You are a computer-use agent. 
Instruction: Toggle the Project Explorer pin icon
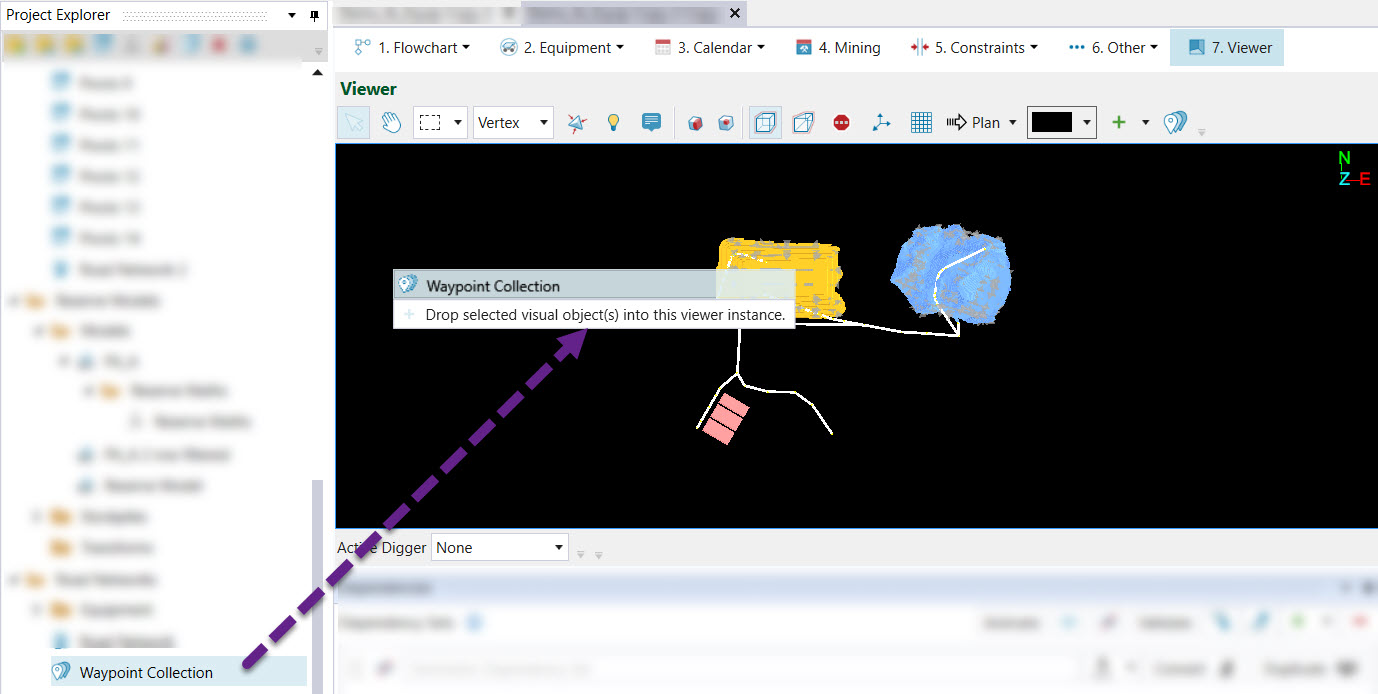[x=314, y=15]
